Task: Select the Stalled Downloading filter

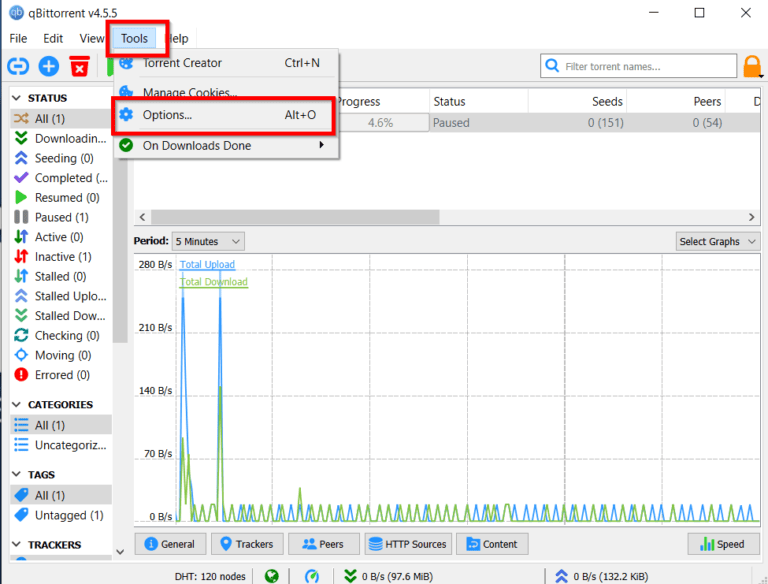Action: click(x=61, y=316)
